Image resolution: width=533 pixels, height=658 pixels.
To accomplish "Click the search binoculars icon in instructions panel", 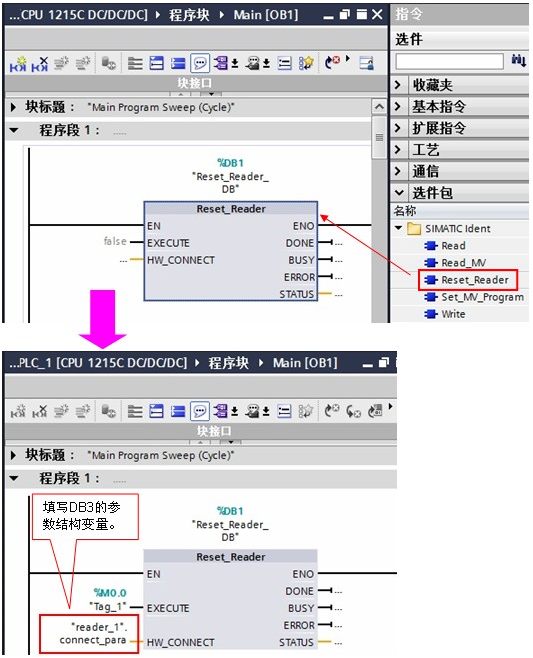I will tap(518, 61).
